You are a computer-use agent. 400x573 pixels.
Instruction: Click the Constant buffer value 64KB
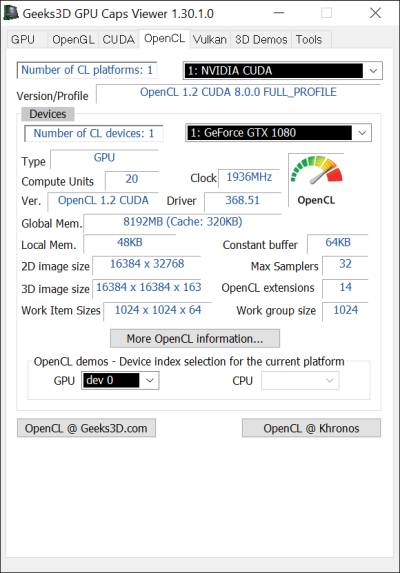[x=338, y=243]
